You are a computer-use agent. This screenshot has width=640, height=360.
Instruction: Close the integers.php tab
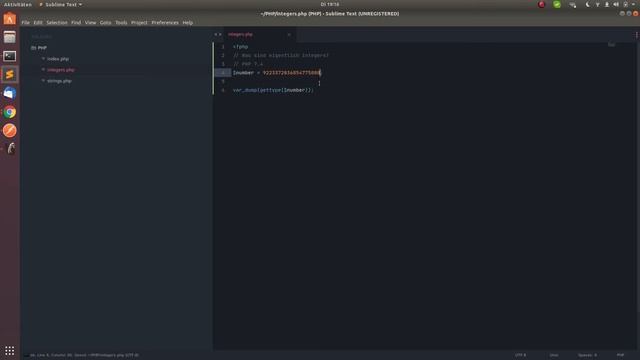[x=289, y=35]
